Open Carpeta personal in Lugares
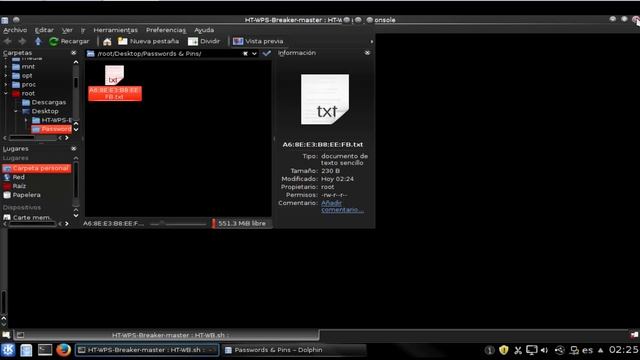 [x=37, y=168]
